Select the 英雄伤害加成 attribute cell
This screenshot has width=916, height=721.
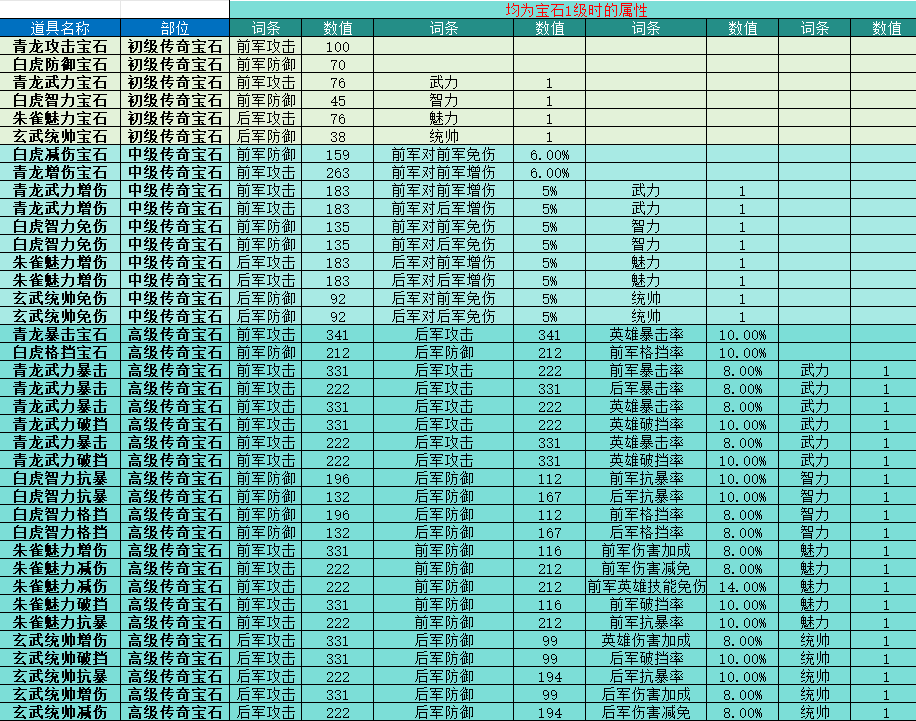(646, 641)
